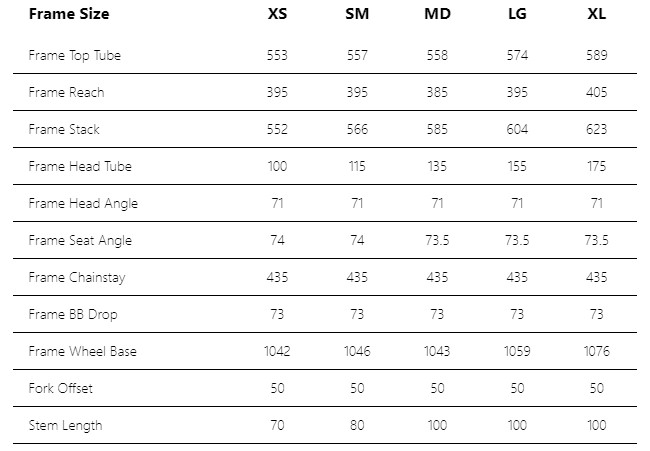Click the Stem Length row label

65,425
